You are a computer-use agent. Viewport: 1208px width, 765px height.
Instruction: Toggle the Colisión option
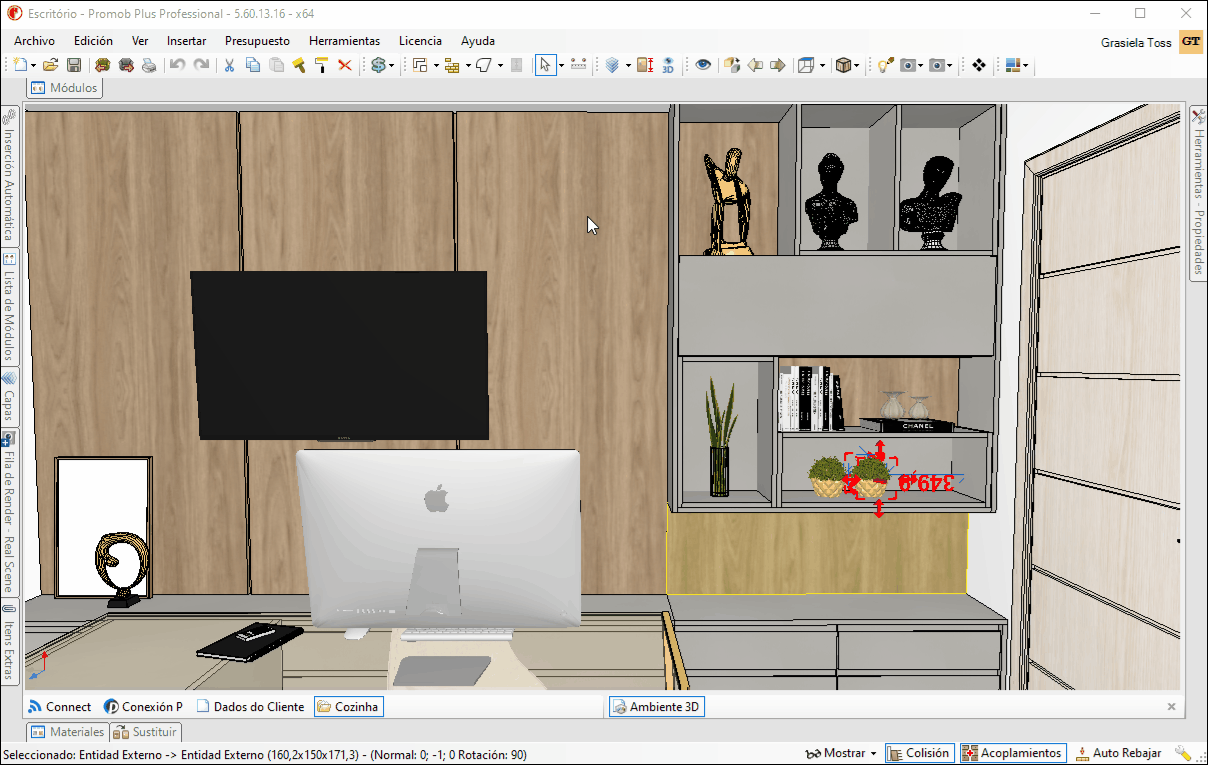[x=919, y=753]
